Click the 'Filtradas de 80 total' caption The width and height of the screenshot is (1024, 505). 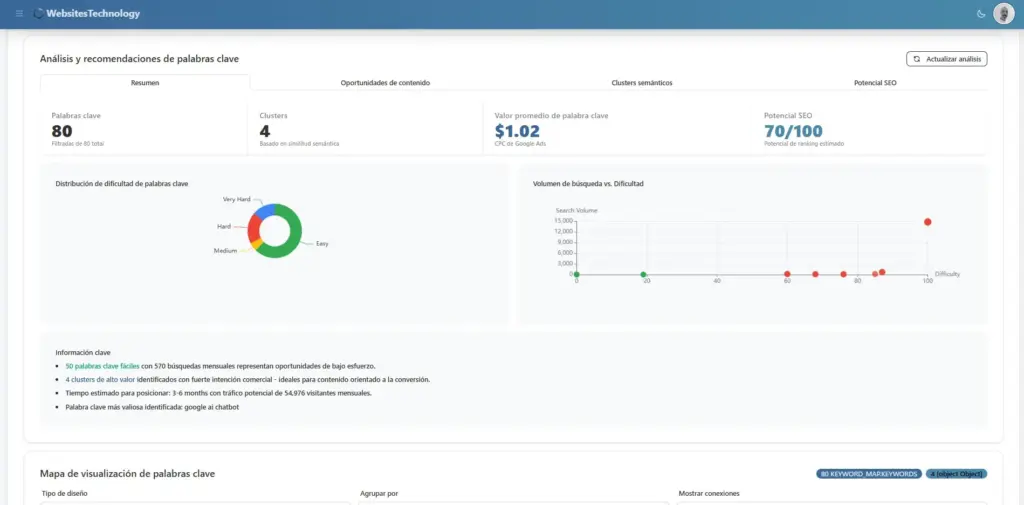[78, 144]
